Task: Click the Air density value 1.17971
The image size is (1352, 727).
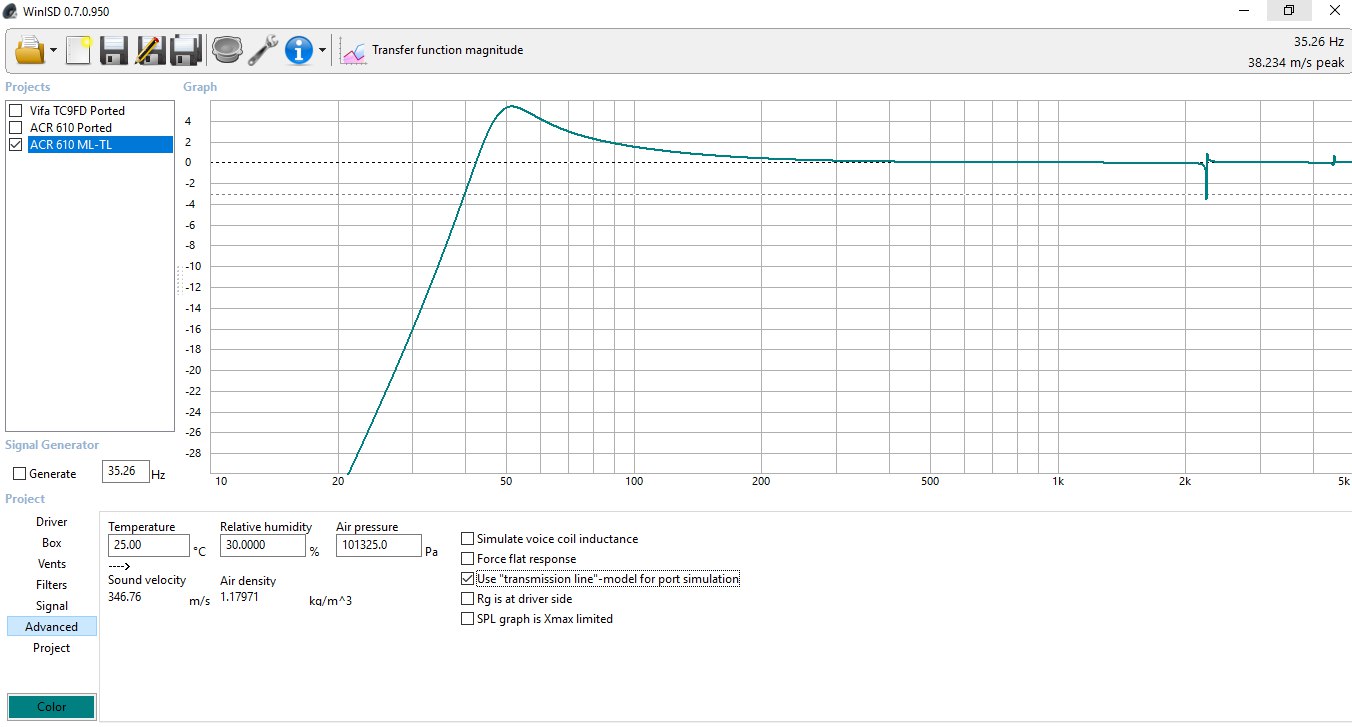Action: click(x=240, y=597)
